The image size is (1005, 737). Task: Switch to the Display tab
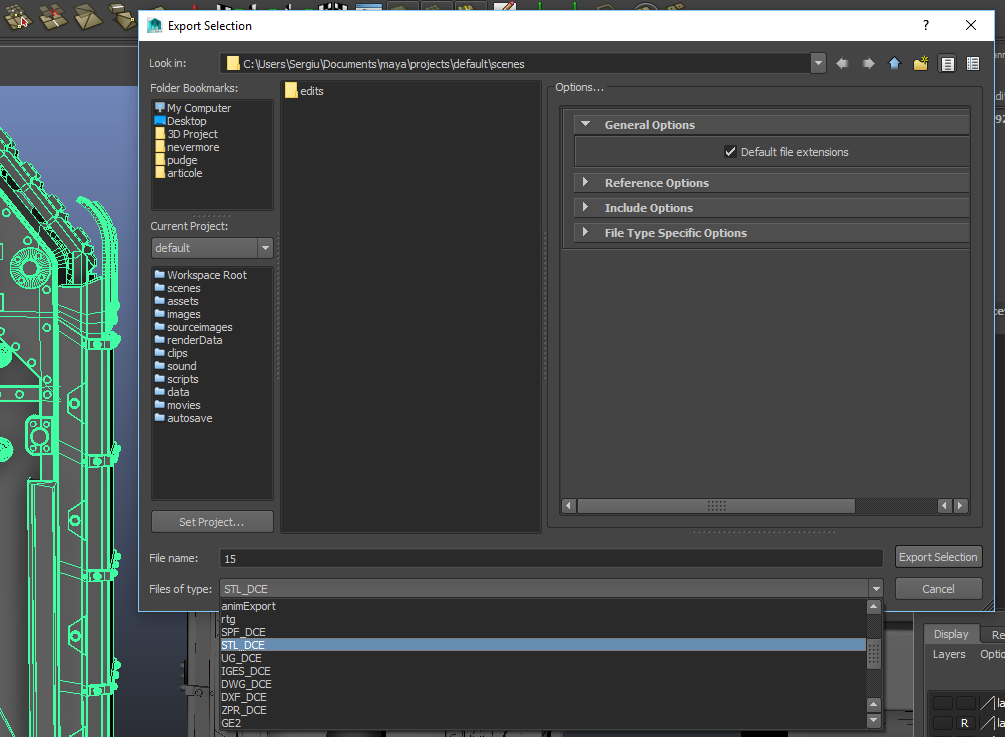pyautogui.click(x=950, y=634)
